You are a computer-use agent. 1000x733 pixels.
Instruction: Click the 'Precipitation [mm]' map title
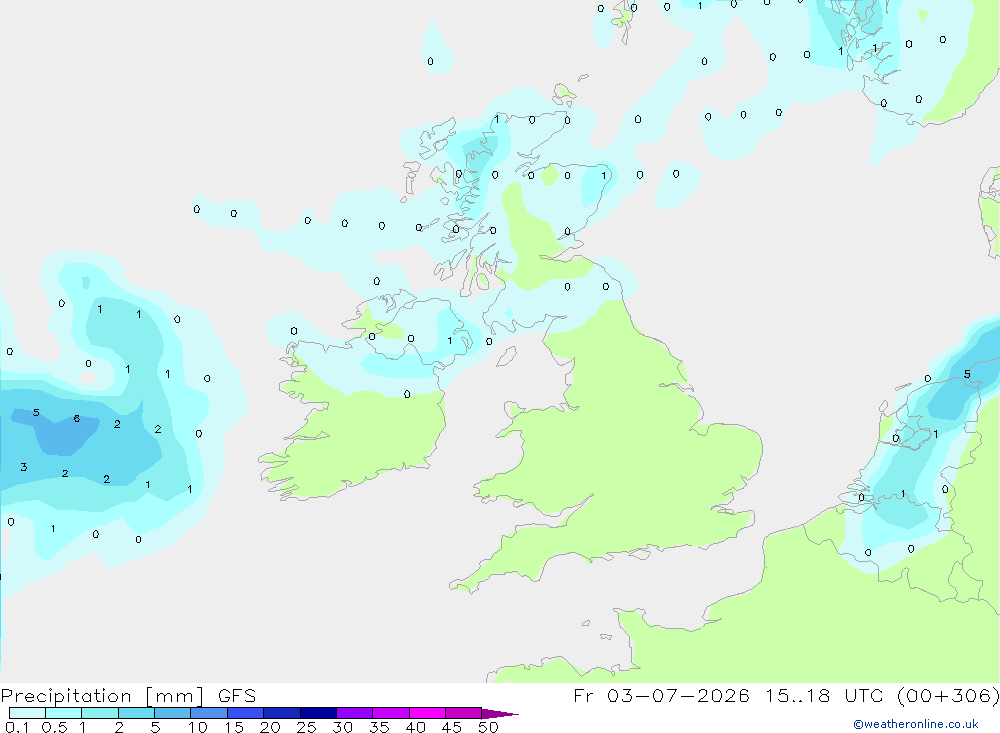pyautogui.click(x=102, y=696)
